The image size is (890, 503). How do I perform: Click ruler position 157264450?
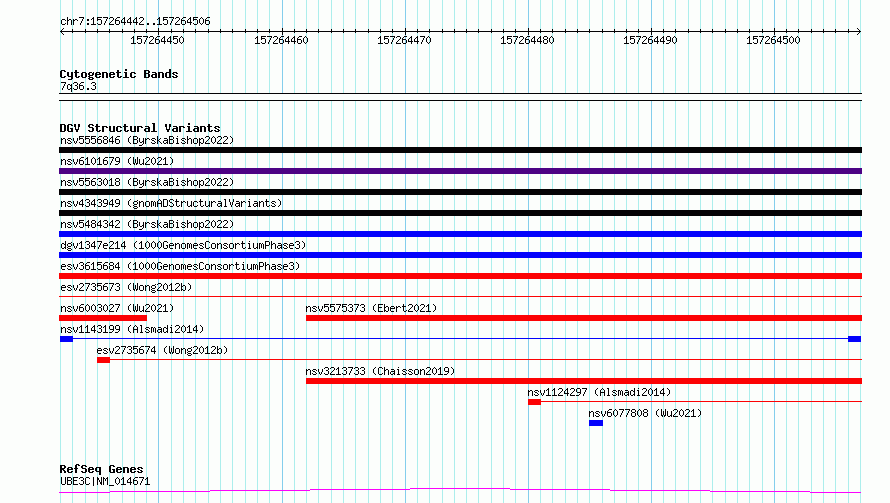157,40
